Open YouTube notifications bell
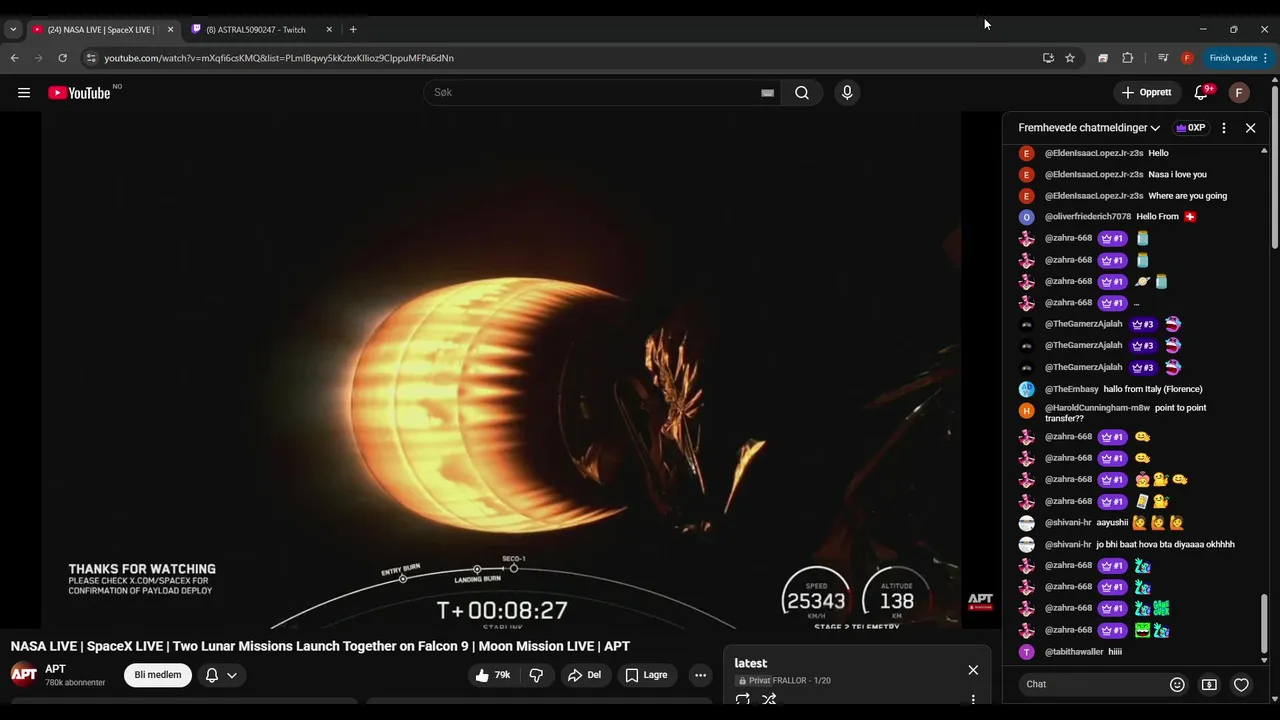This screenshot has width=1280, height=720. [1201, 93]
